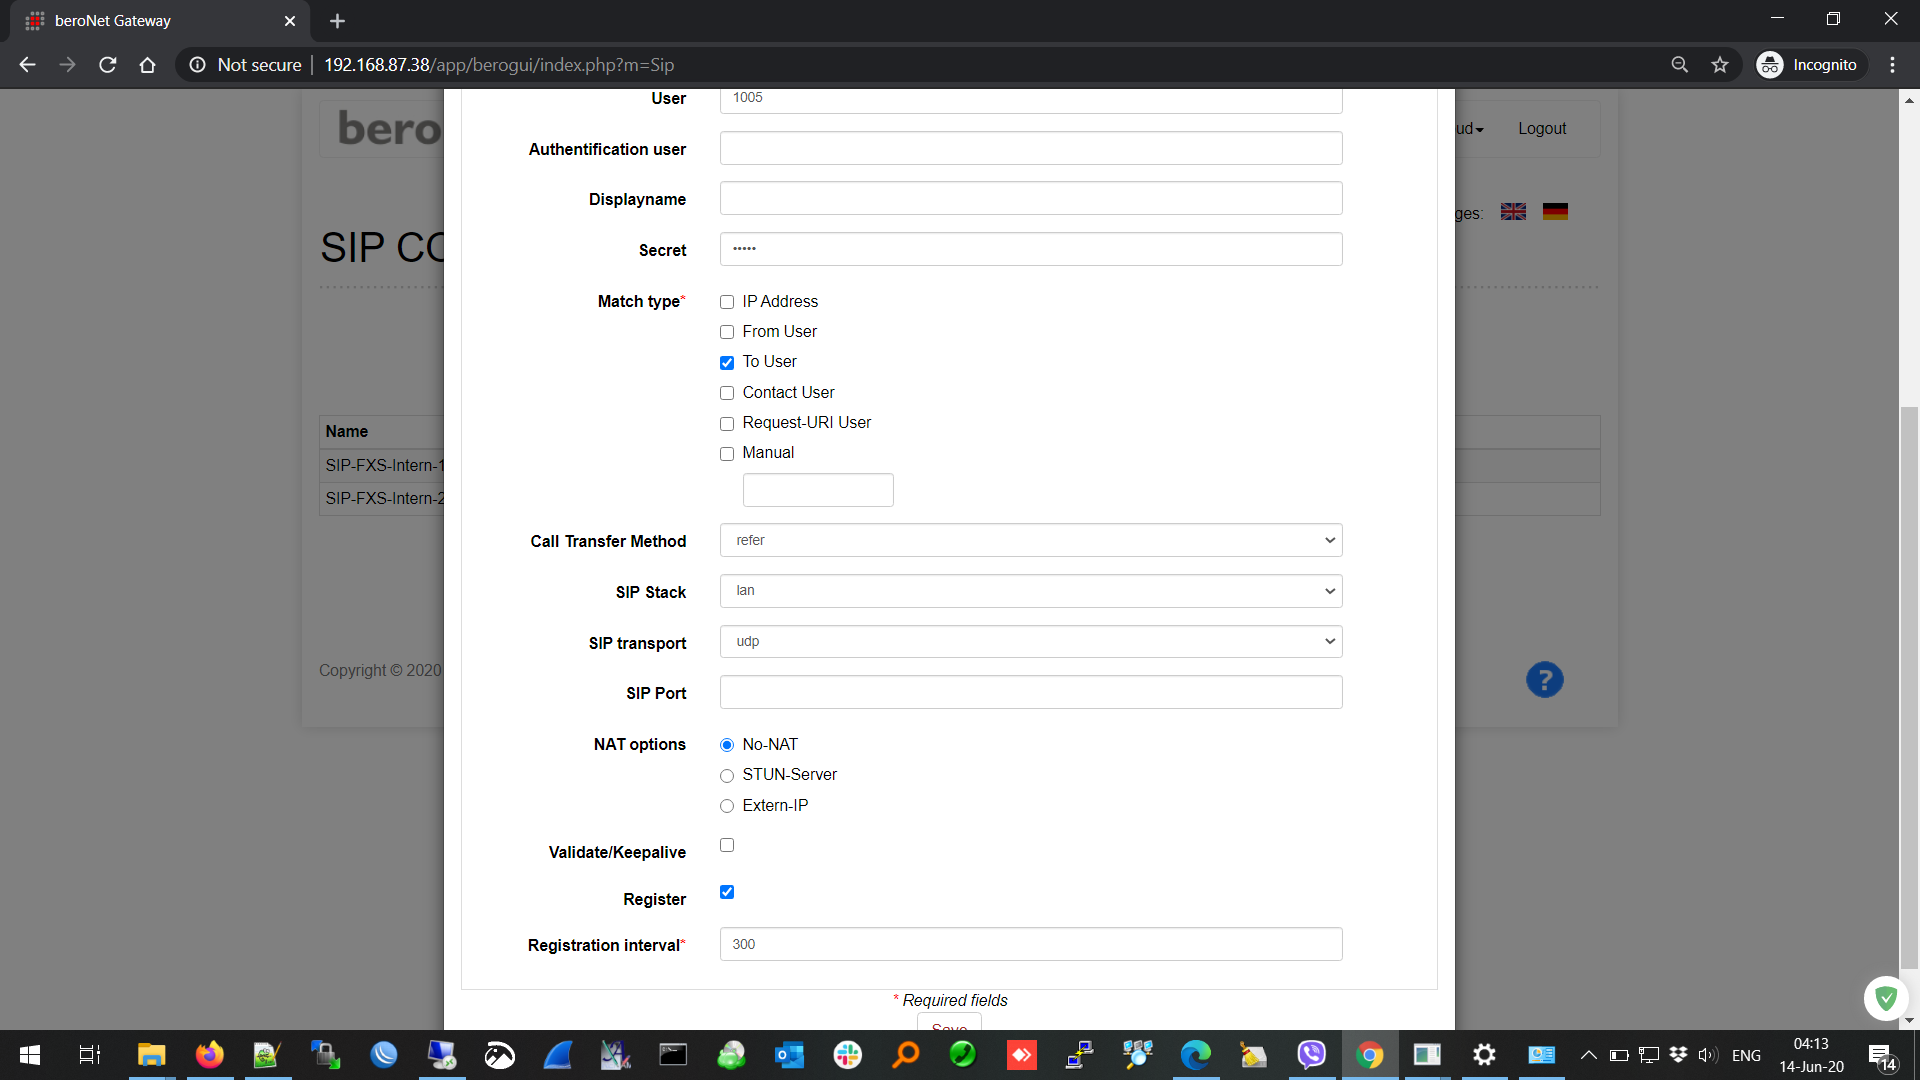Go to browser home page
Image resolution: width=1920 pixels, height=1080 pixels.
coord(147,65)
